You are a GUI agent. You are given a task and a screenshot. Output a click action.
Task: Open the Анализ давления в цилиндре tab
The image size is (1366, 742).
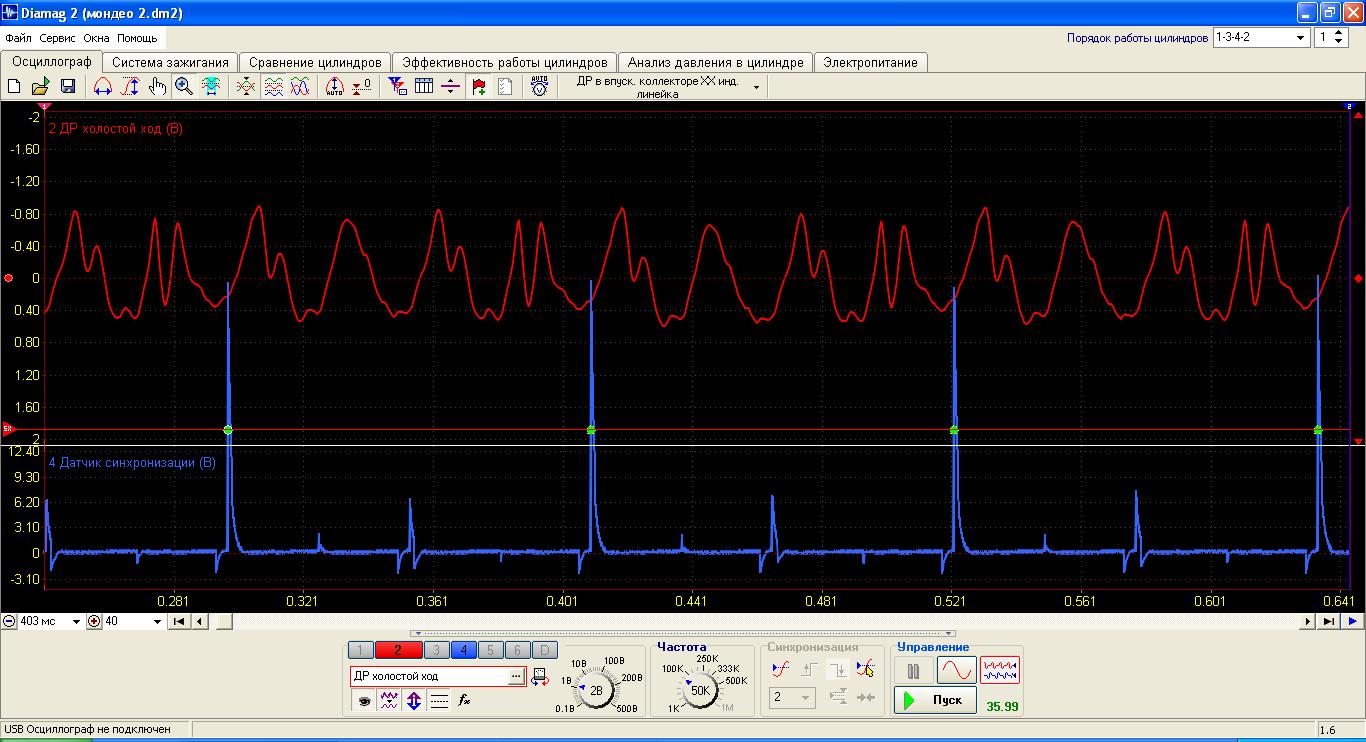(x=716, y=62)
